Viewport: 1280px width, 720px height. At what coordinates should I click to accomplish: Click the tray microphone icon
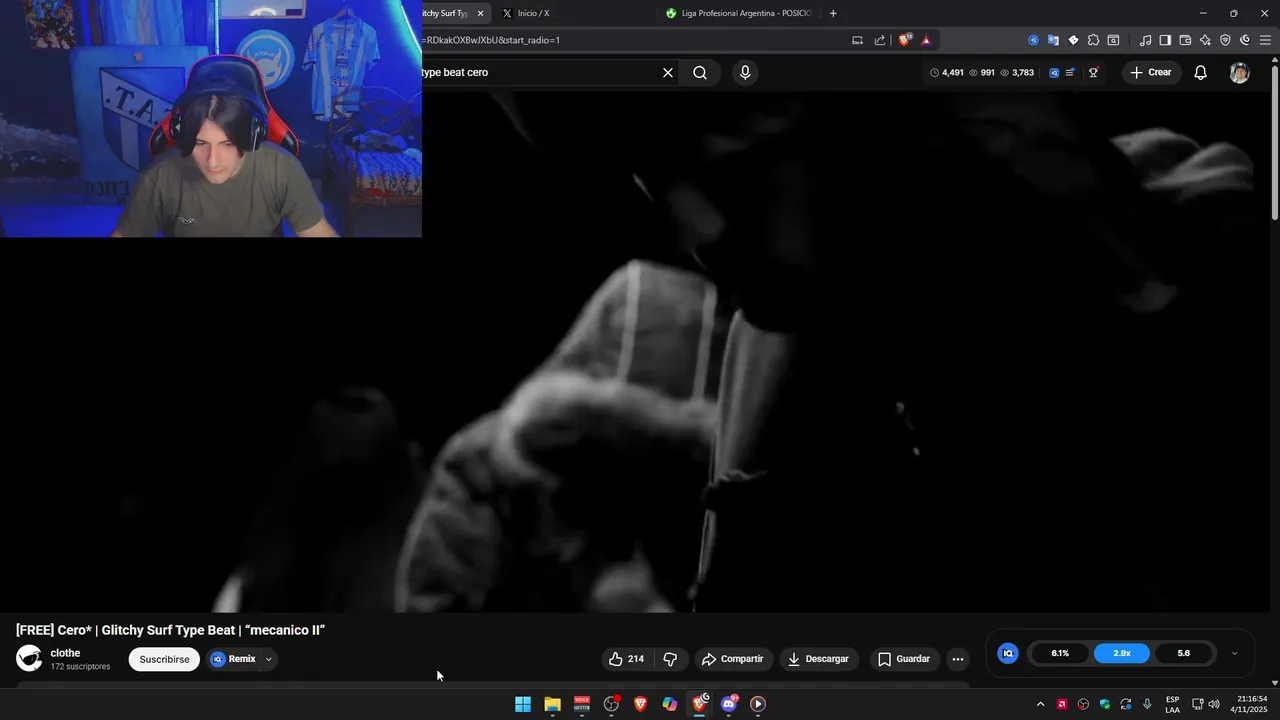pos(1147,704)
